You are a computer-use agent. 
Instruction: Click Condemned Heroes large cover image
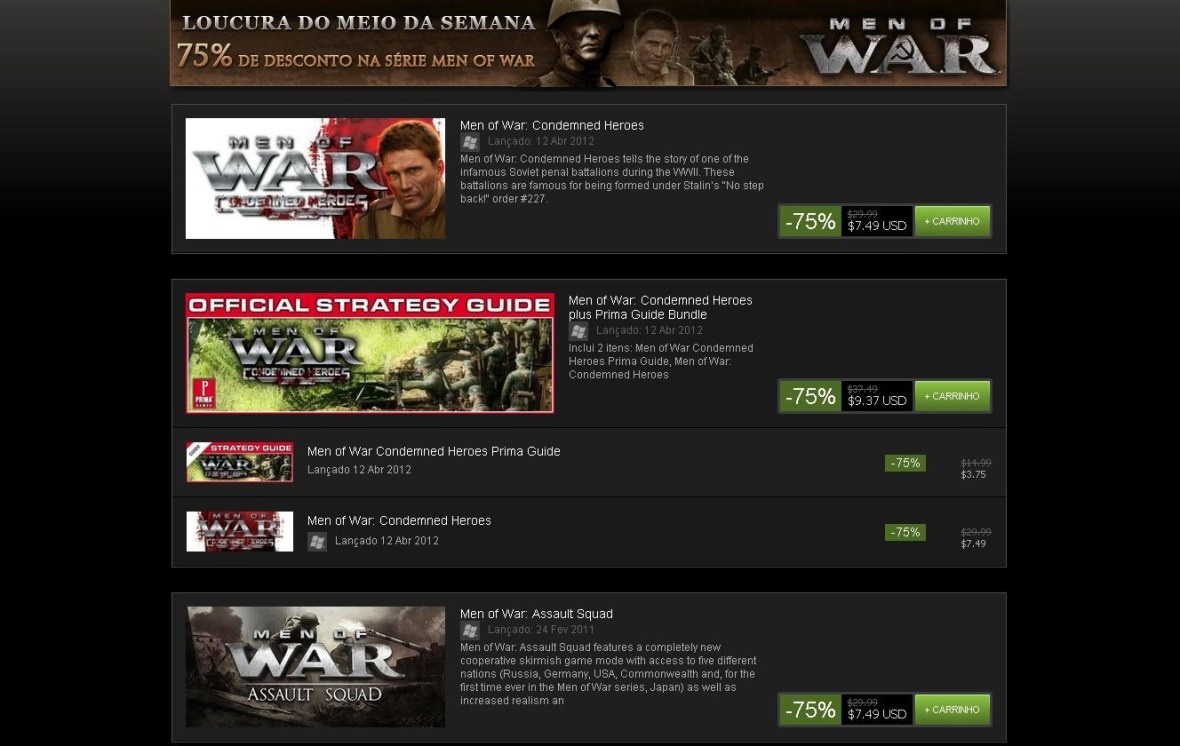coord(315,178)
